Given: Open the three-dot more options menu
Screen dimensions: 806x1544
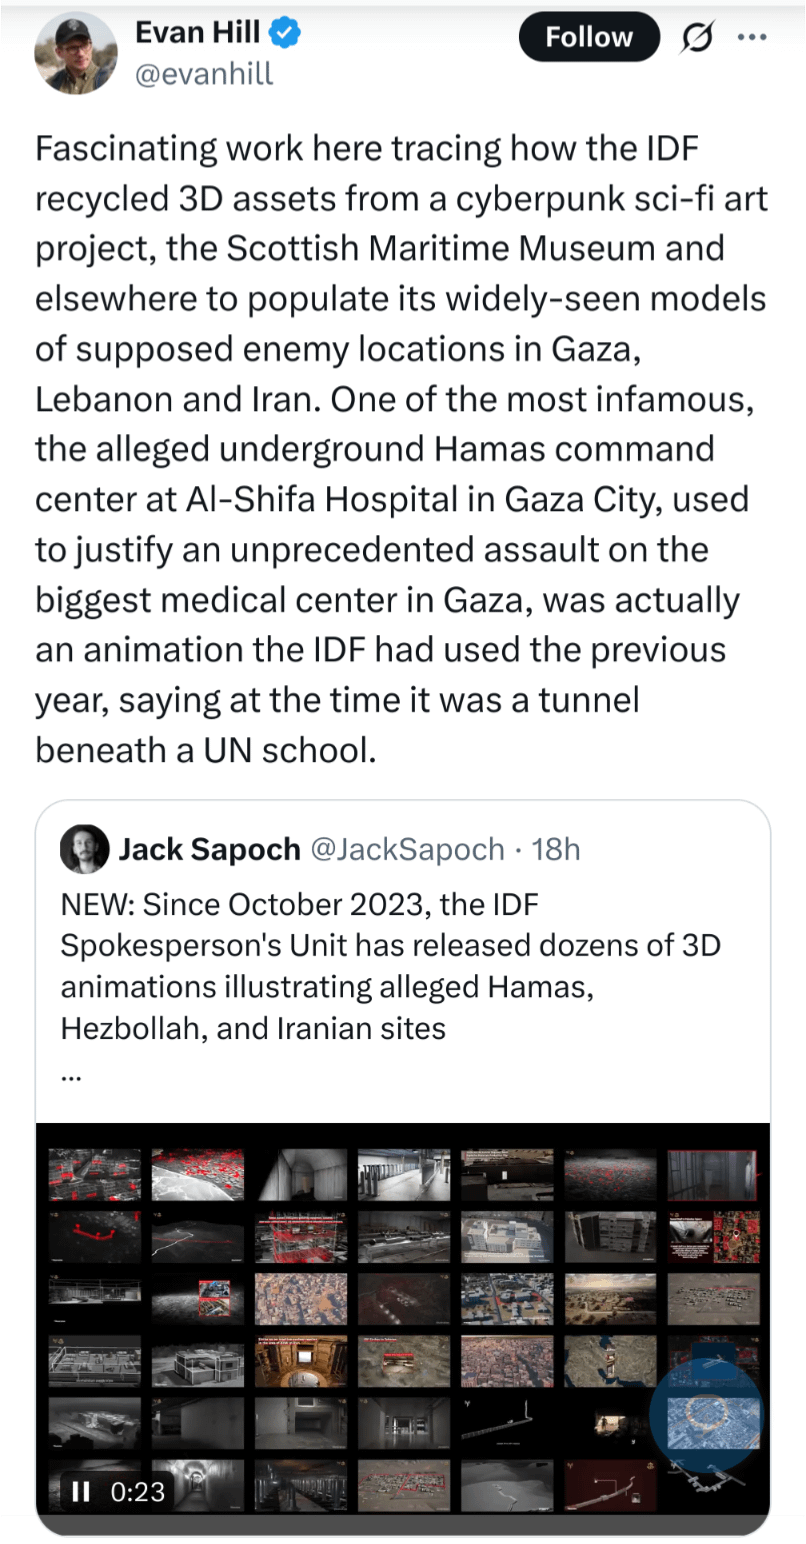Looking at the screenshot, I should [x=750, y=37].
